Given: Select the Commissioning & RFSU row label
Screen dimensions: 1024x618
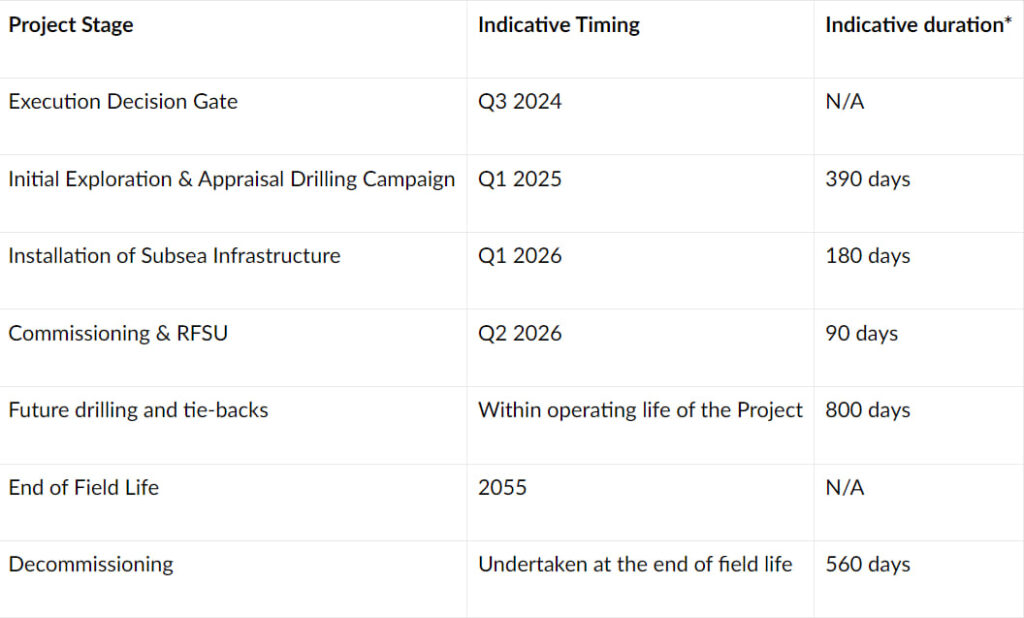Looking at the screenshot, I should tap(118, 333).
